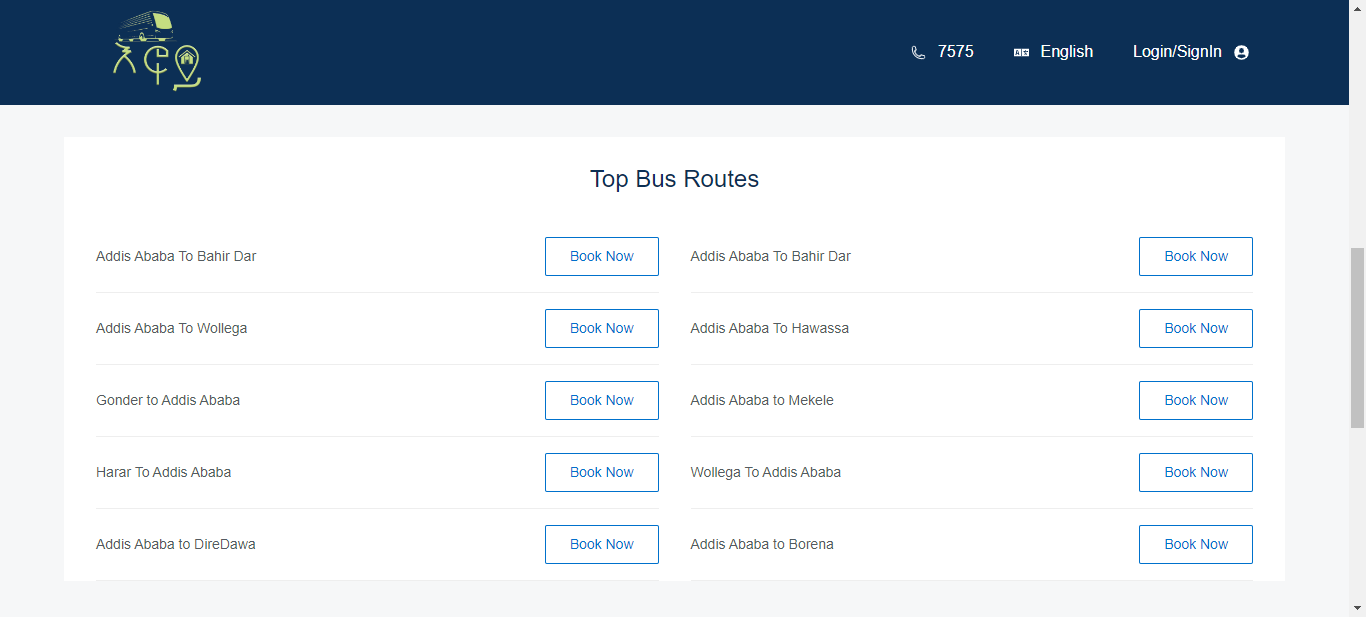Screen dimensions: 1366x617
Task: Book Now for Addis Ababa to Borena
Action: coord(1195,544)
